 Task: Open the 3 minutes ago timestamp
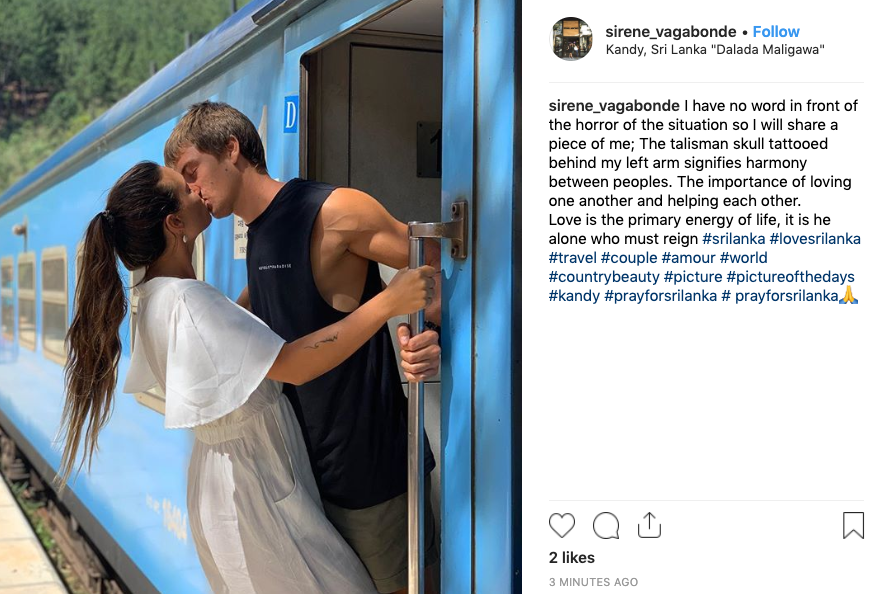click(x=593, y=582)
